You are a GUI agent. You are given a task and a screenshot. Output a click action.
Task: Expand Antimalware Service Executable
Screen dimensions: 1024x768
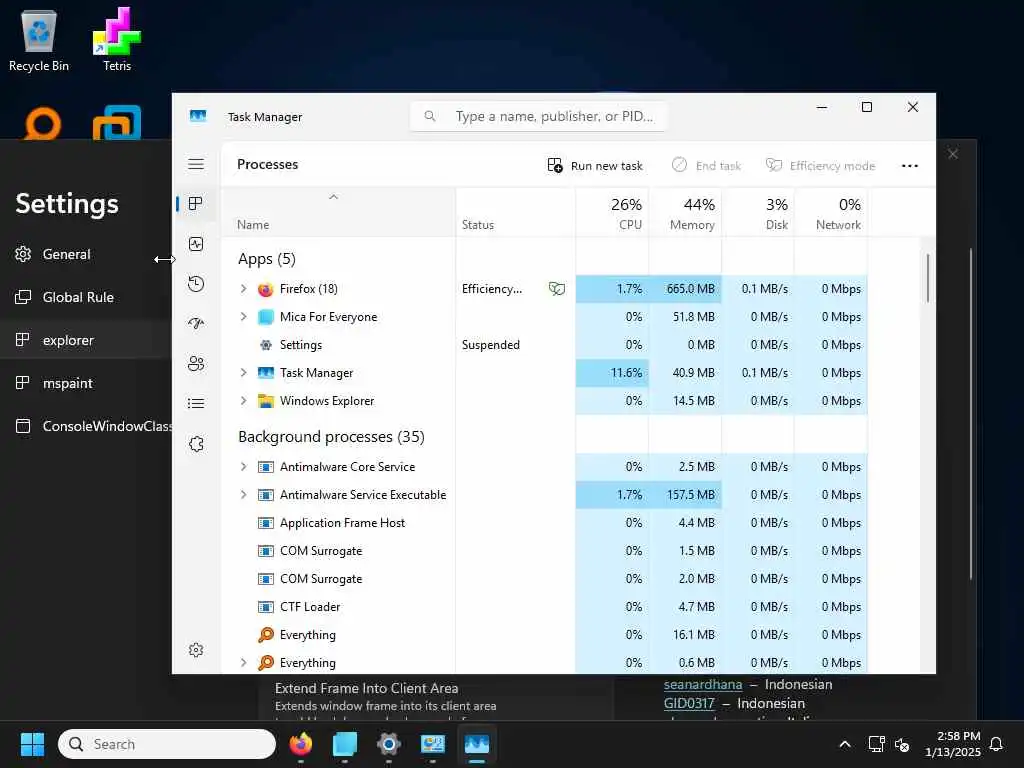tap(243, 495)
